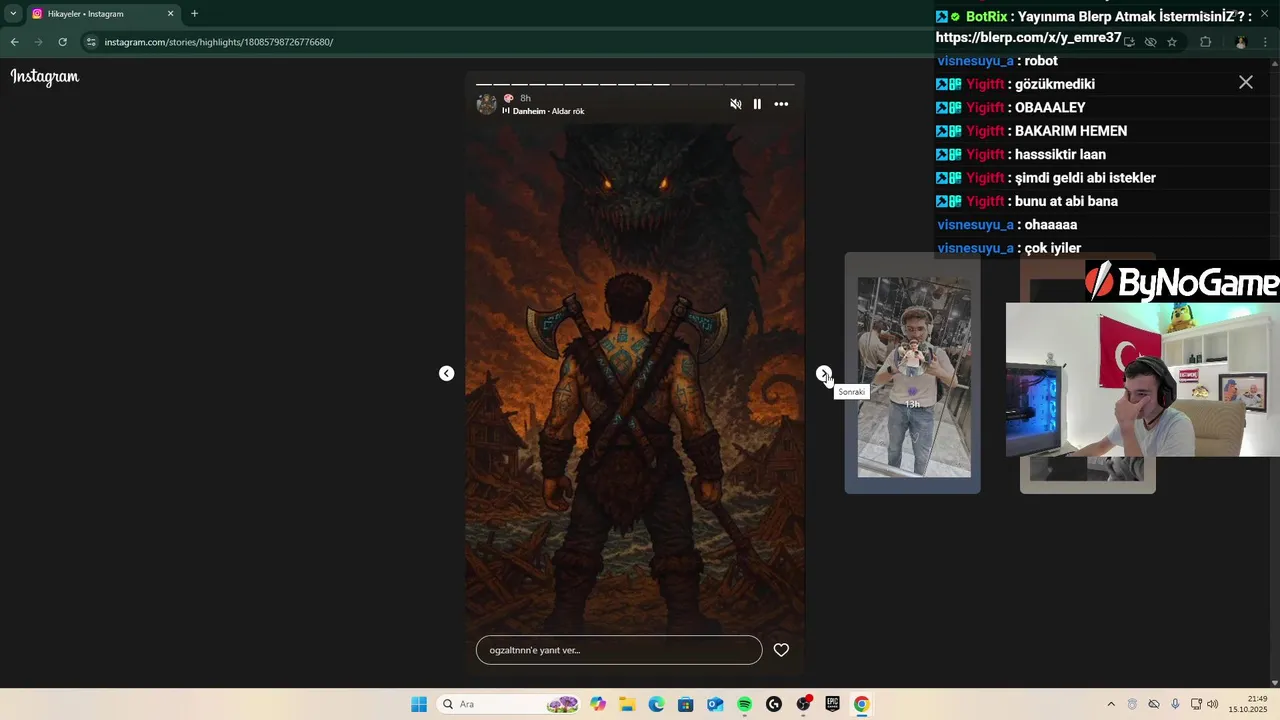This screenshot has height=720, width=1280.
Task: Click the chat message 'visnesuyu_a : robot'
Action: tap(997, 61)
